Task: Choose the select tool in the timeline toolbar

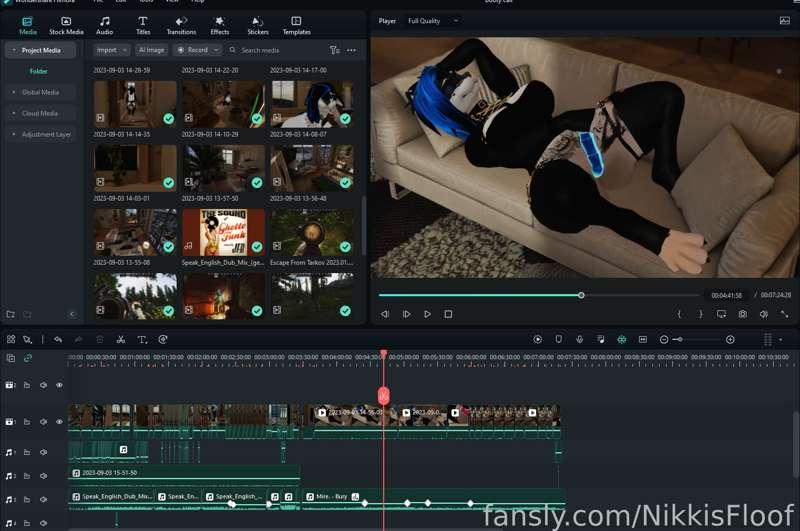Action: pos(27,339)
